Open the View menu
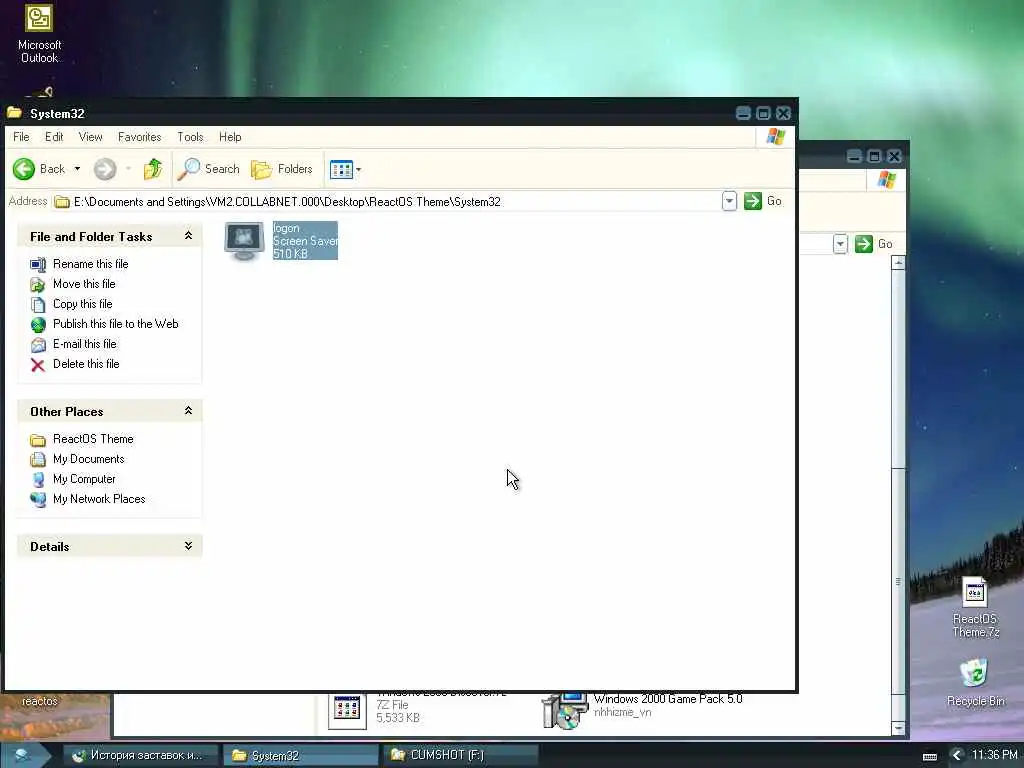Viewport: 1024px width, 768px height. (90, 136)
